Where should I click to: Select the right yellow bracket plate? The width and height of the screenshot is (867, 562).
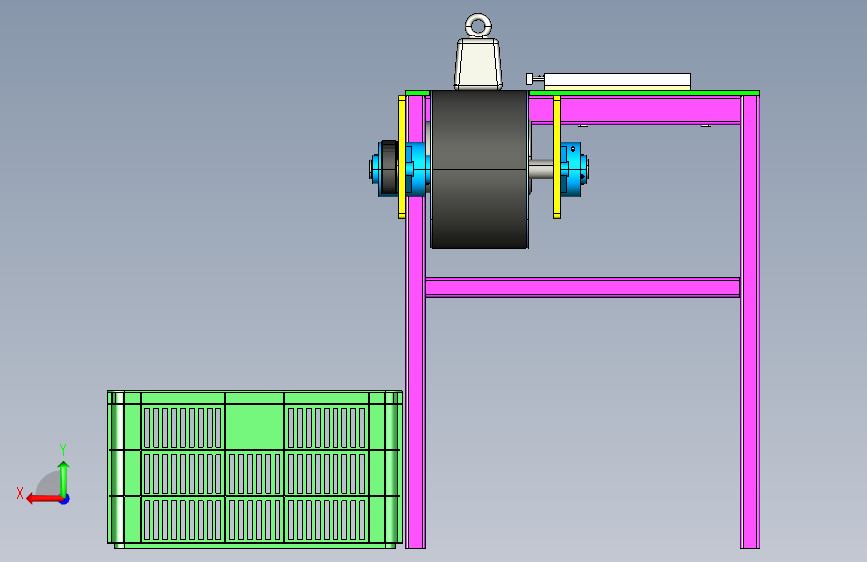click(x=557, y=157)
